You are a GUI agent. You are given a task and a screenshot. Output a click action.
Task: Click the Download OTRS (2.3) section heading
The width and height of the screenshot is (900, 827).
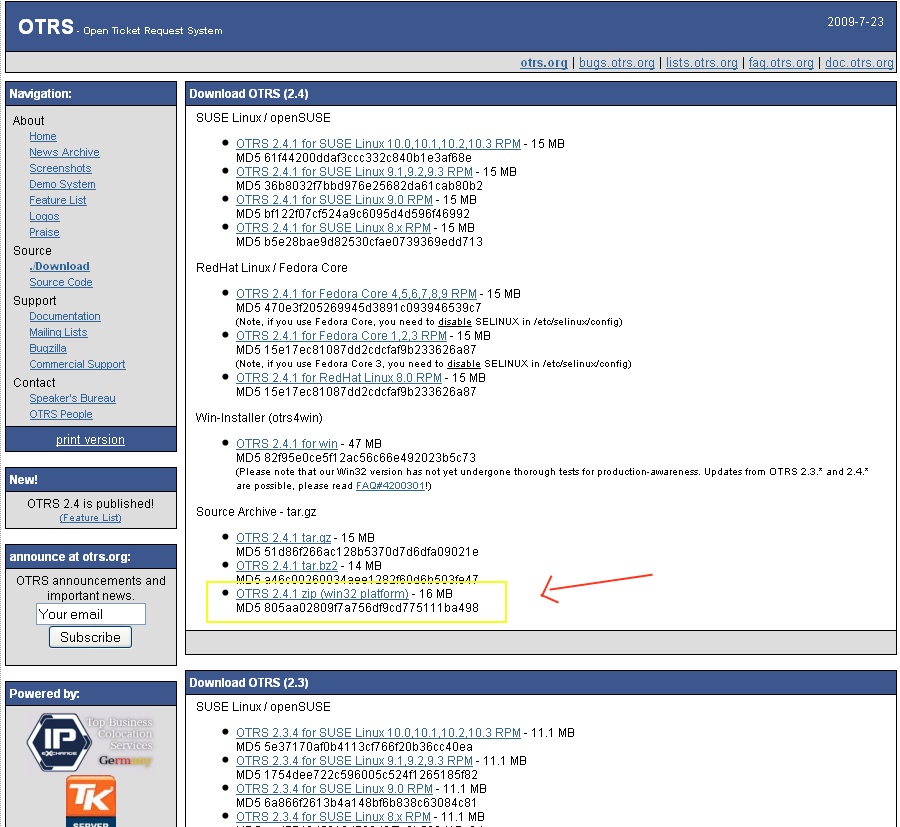coord(249,683)
